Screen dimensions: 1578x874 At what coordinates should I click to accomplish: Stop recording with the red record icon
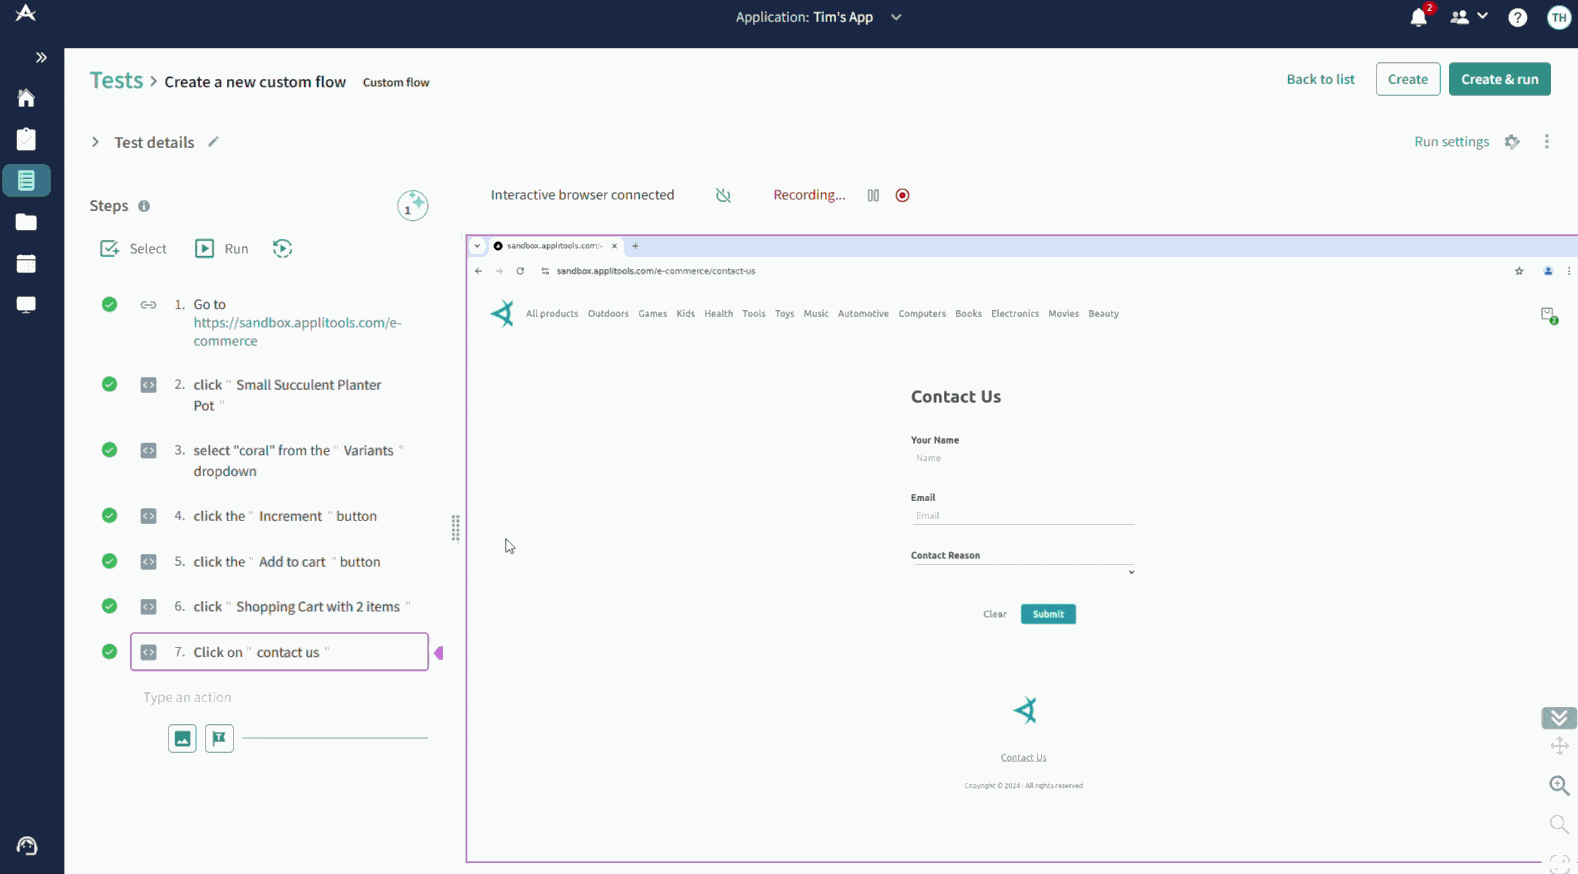coord(902,195)
